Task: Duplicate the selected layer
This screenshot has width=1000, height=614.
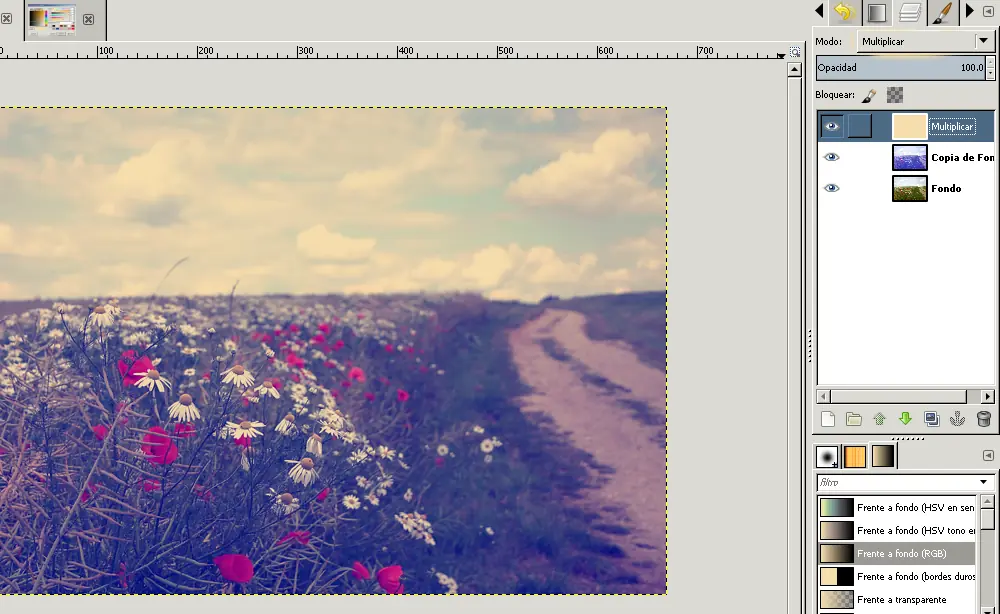Action: [931, 420]
